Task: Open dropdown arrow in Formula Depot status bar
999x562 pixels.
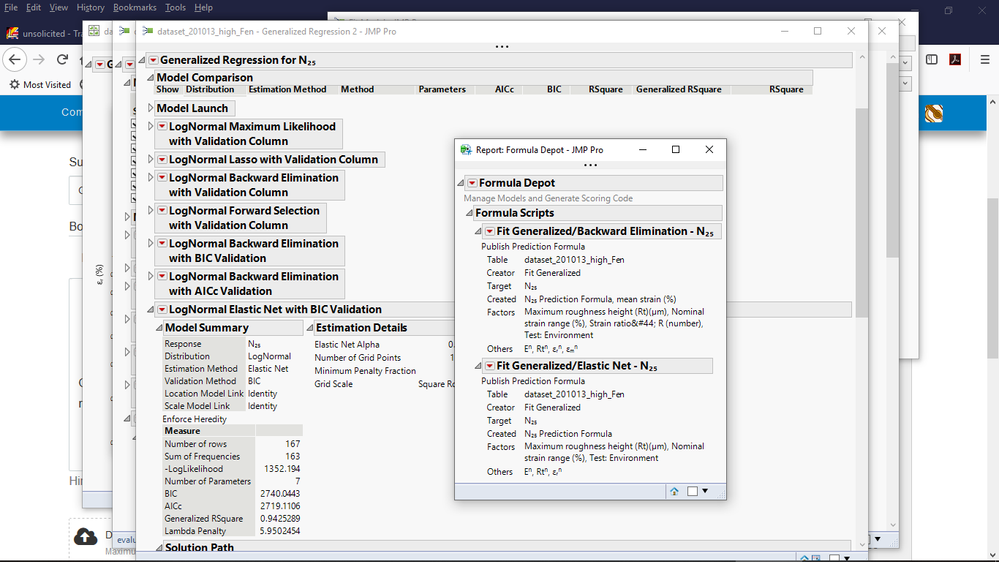Action: 705,491
